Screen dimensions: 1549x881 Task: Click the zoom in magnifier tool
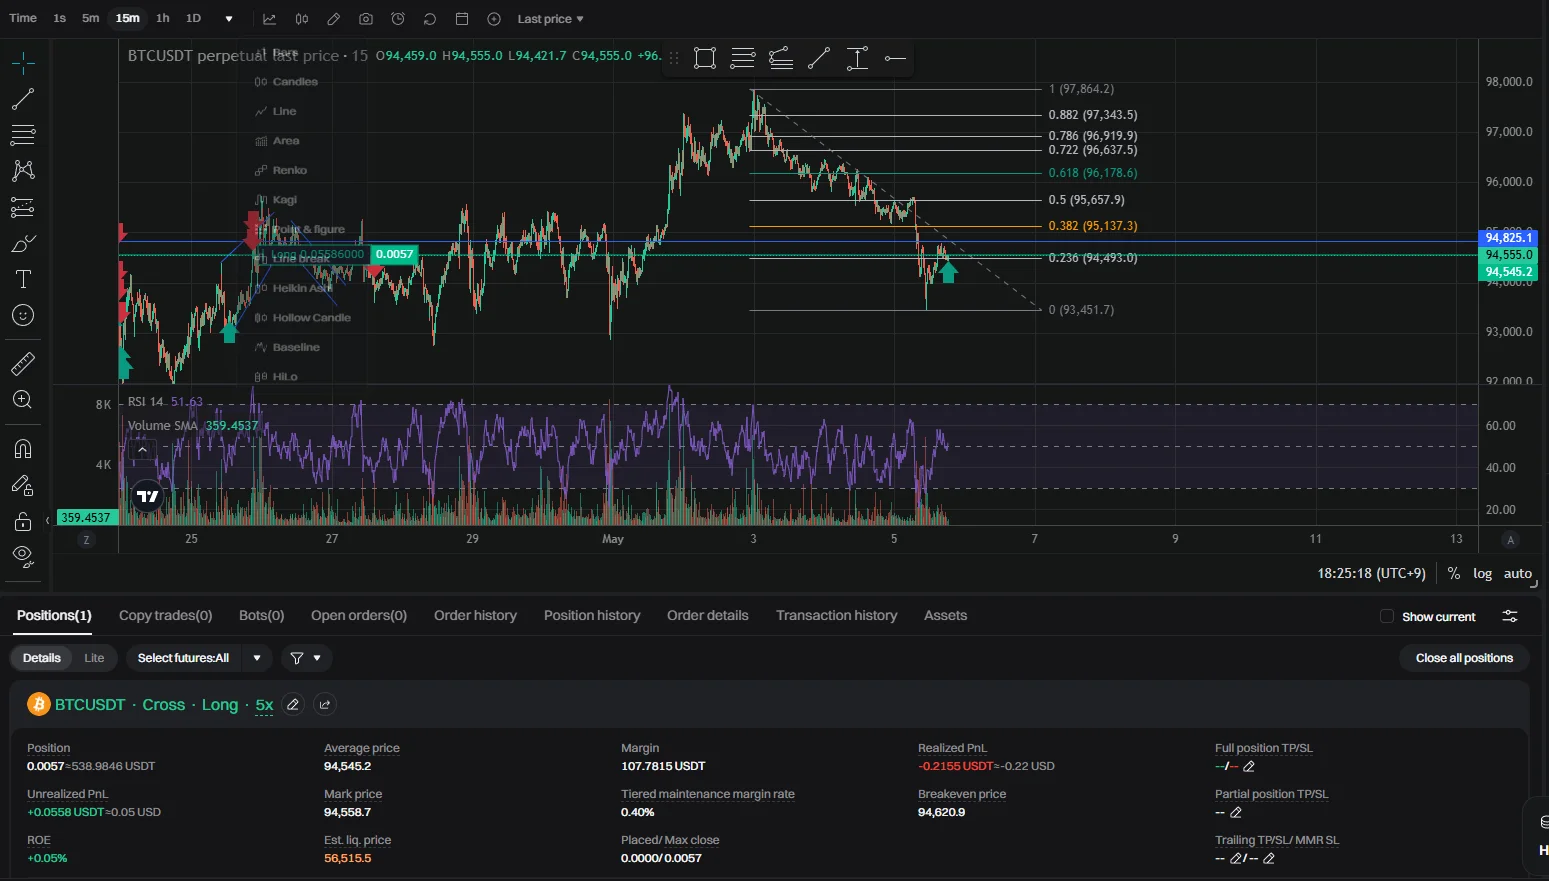22,400
